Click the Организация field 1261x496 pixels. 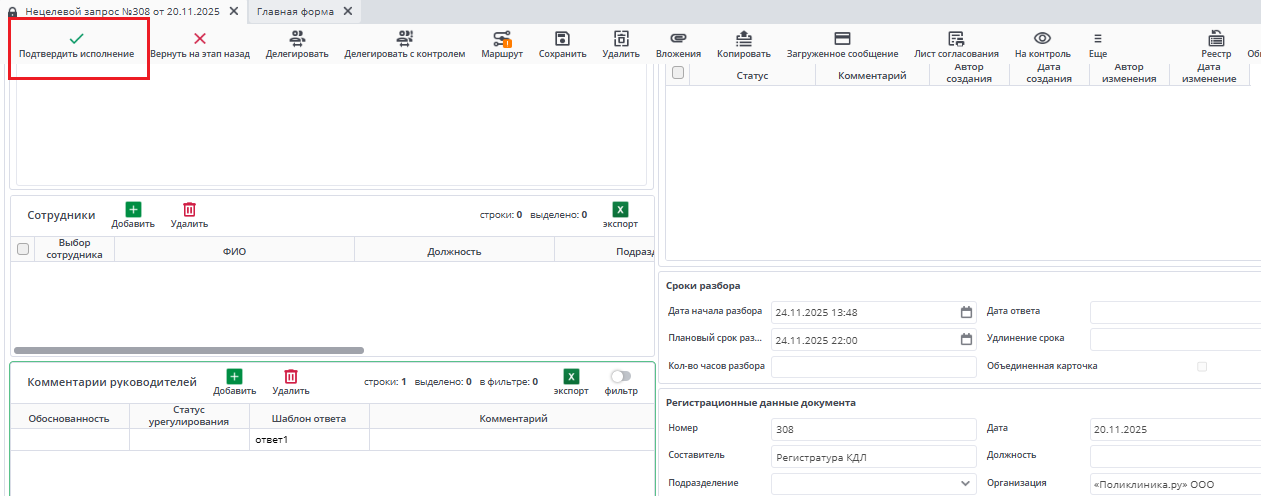1175,483
